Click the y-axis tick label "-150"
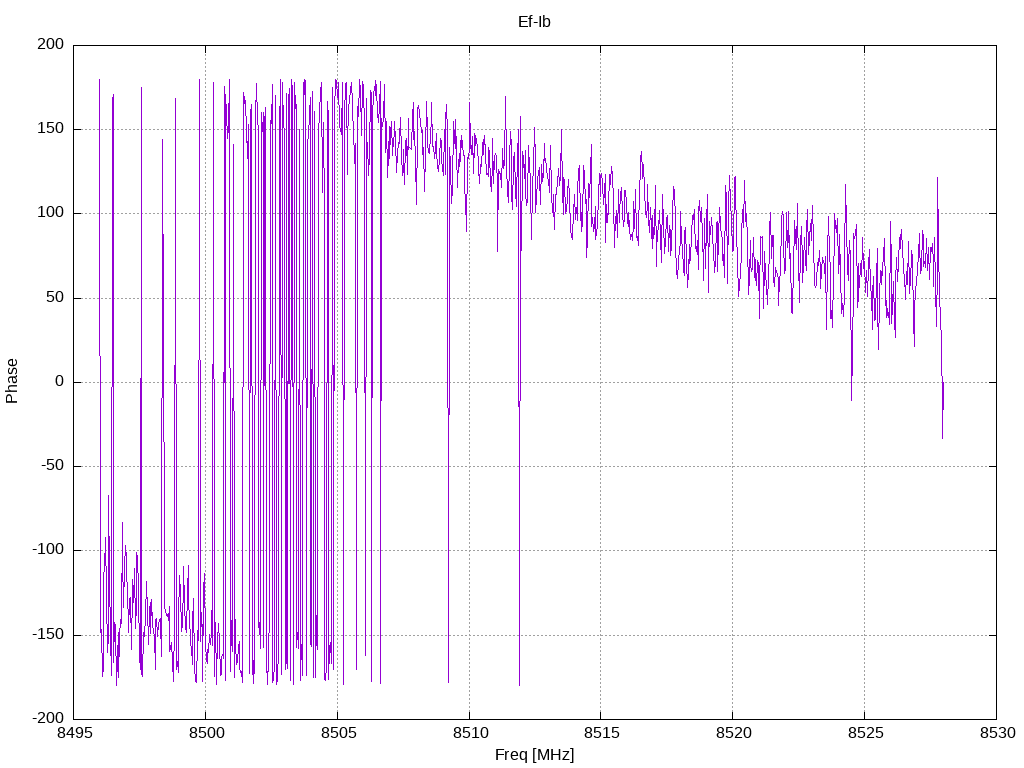This screenshot has height=768, width=1024. [48, 634]
